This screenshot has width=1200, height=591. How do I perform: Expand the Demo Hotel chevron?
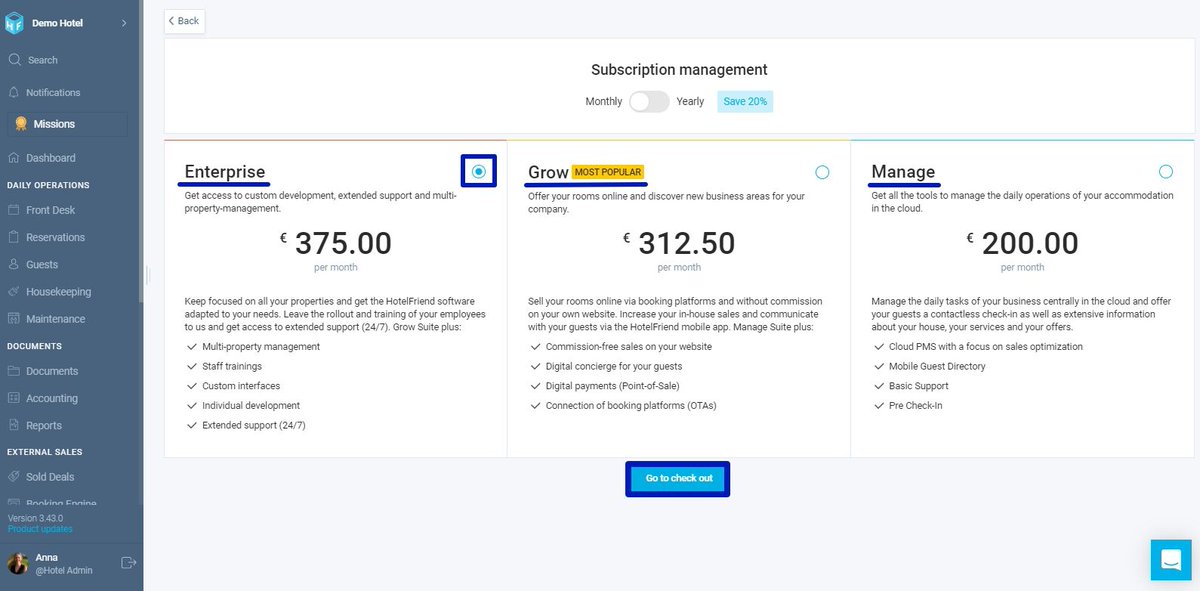coord(124,23)
